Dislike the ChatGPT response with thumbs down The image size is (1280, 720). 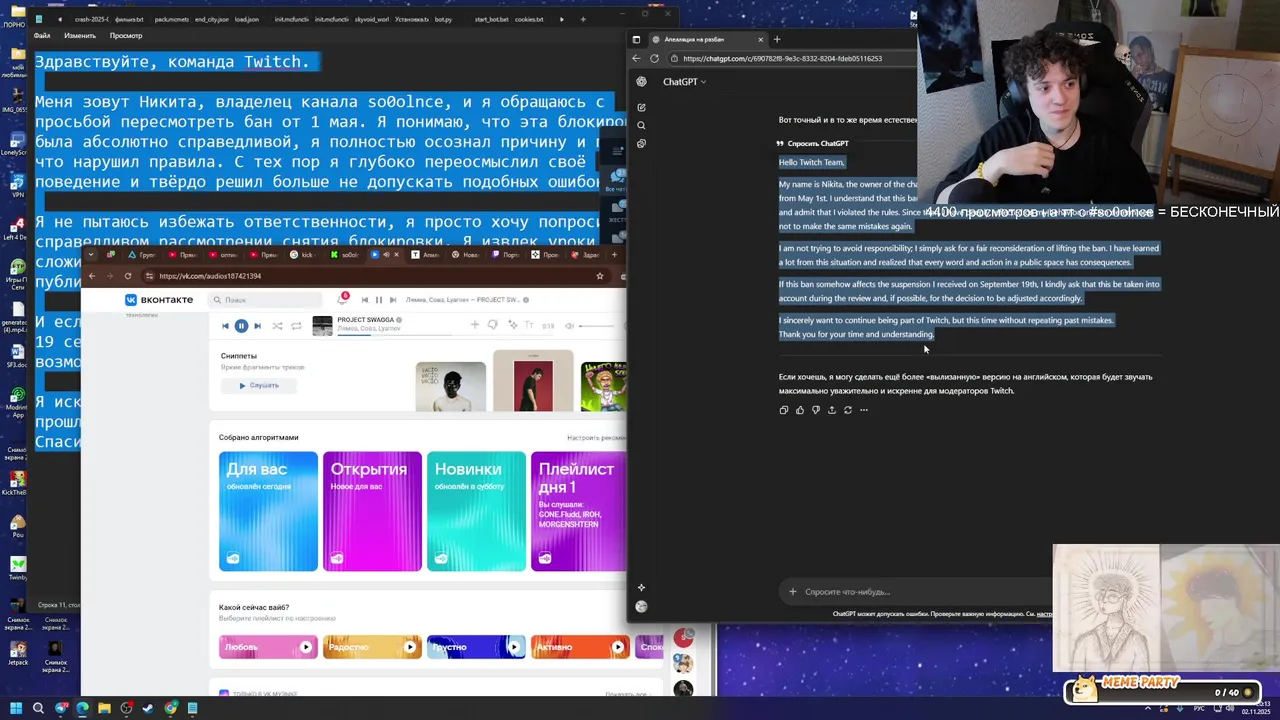(x=815, y=410)
